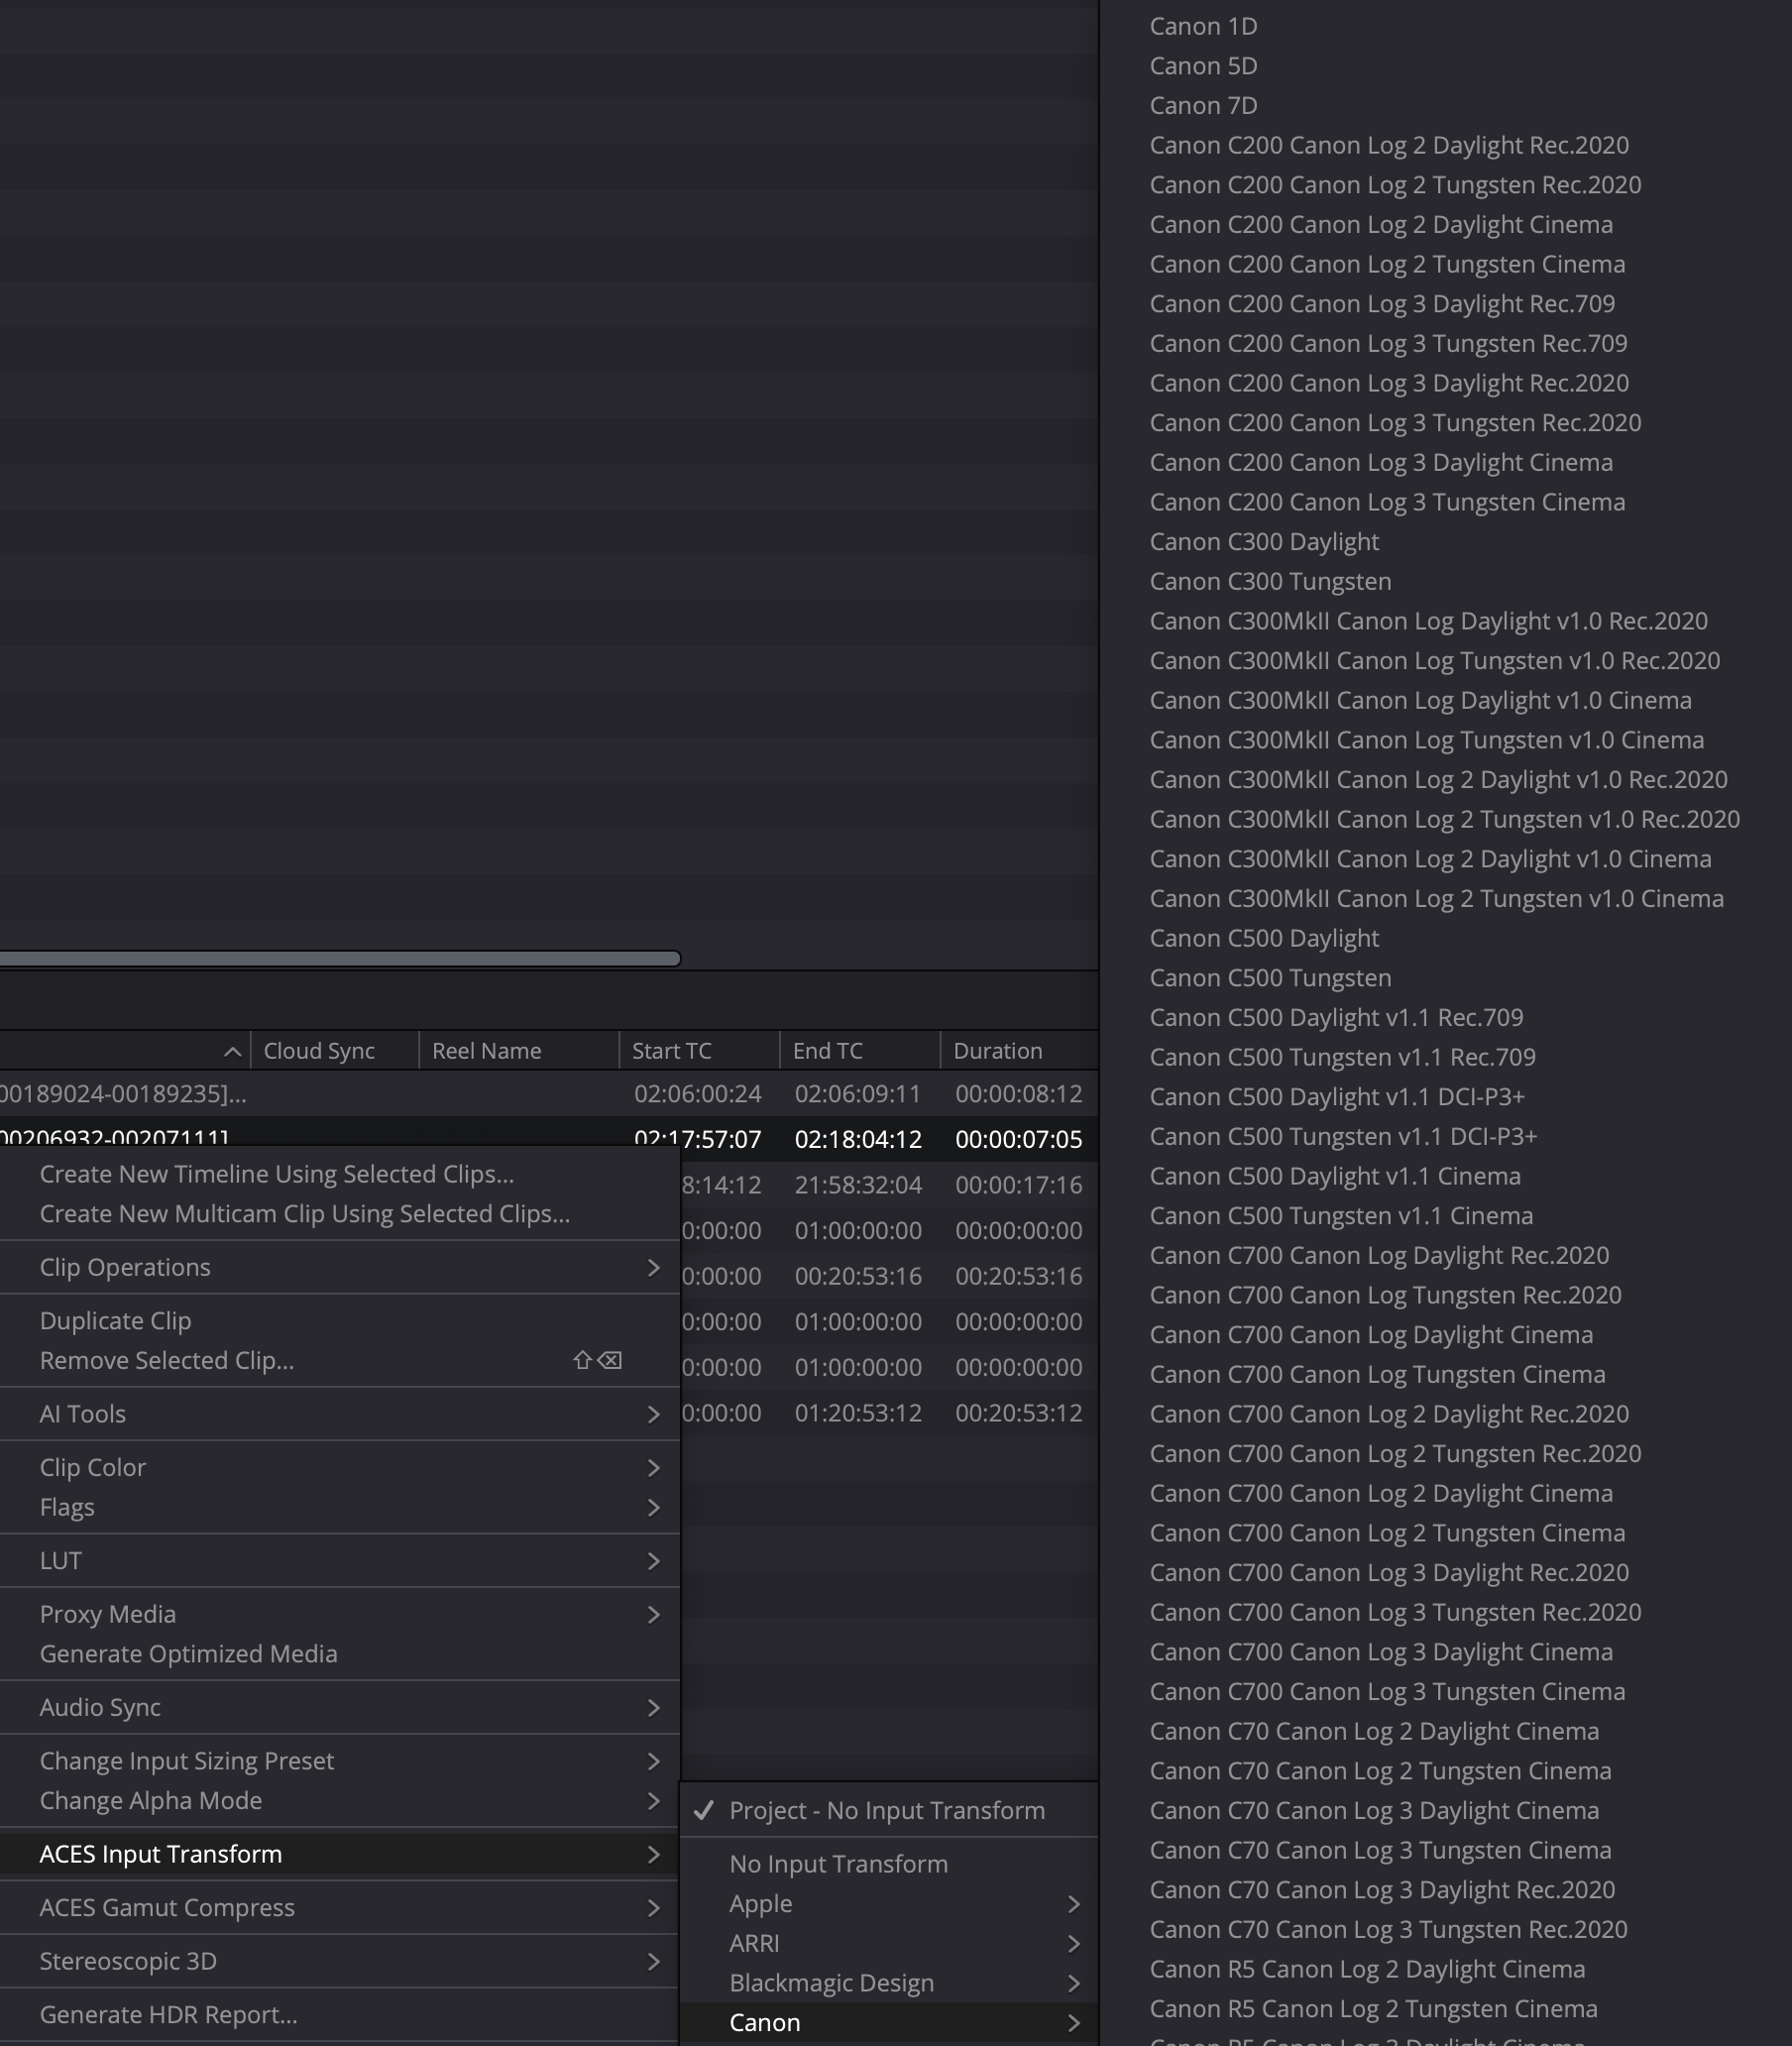Expand the Proxy Media submenu
1792x2046 pixels.
click(339, 1614)
